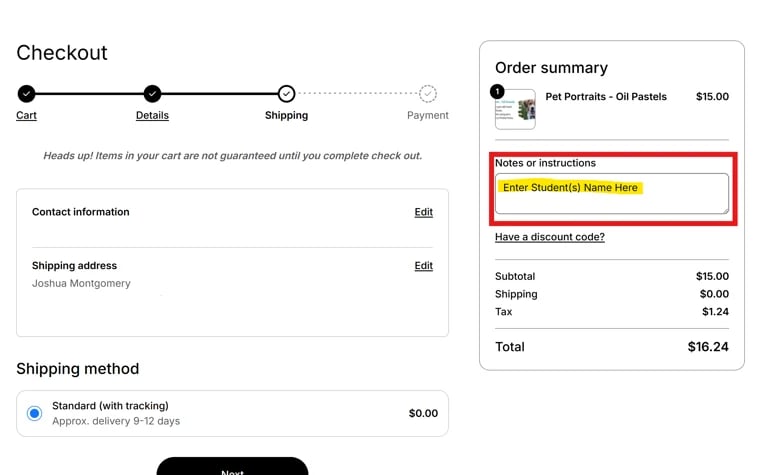Screen dimensions: 768x475
Task: Click into the Notes or instructions field
Action: [x=612, y=193]
